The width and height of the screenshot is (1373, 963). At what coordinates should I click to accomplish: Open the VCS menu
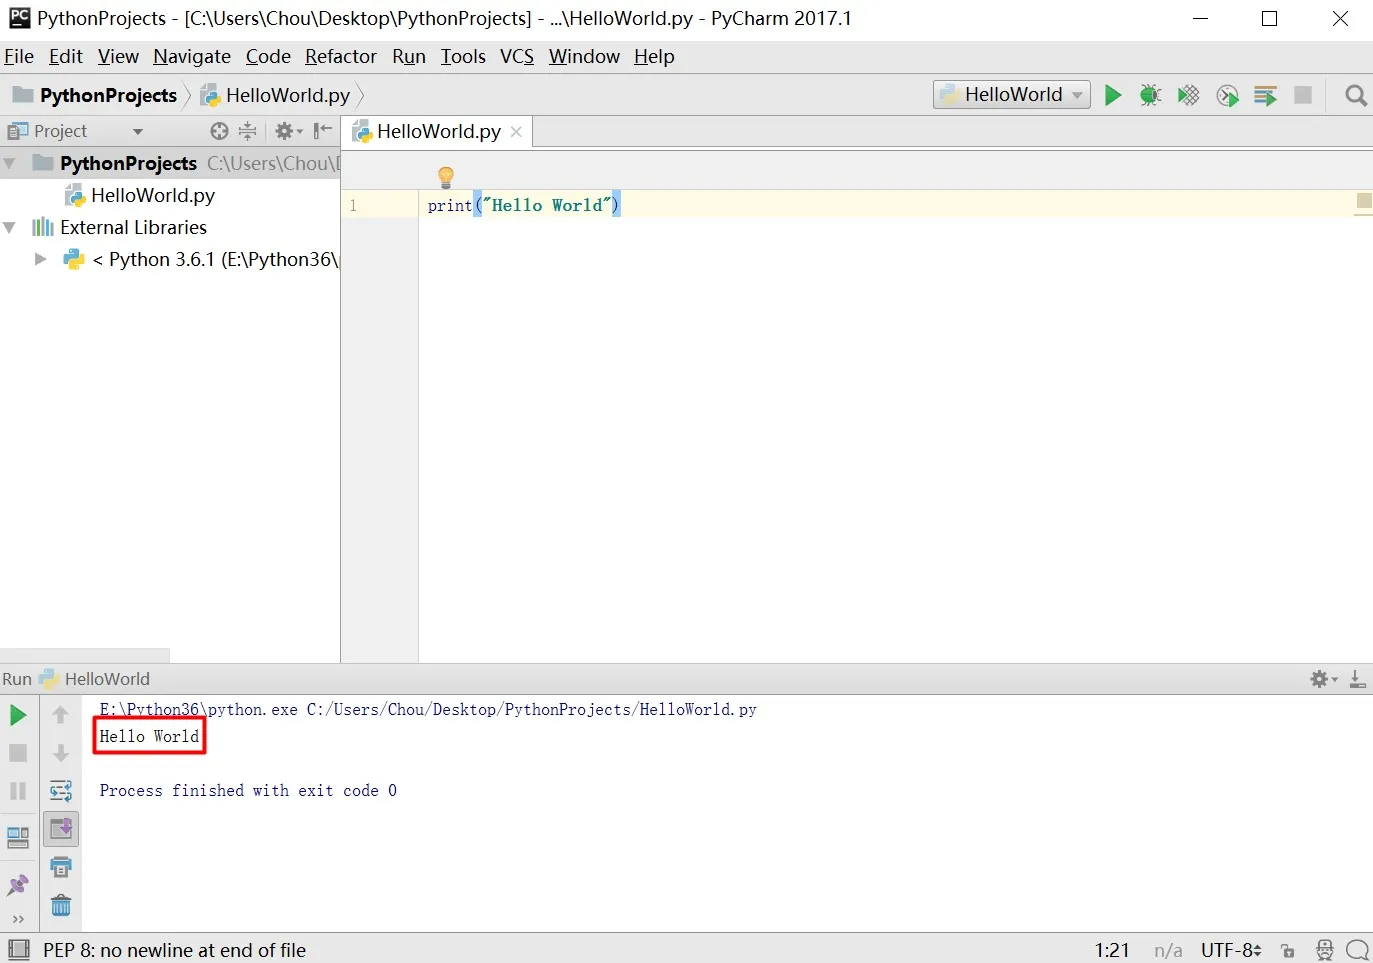click(517, 57)
